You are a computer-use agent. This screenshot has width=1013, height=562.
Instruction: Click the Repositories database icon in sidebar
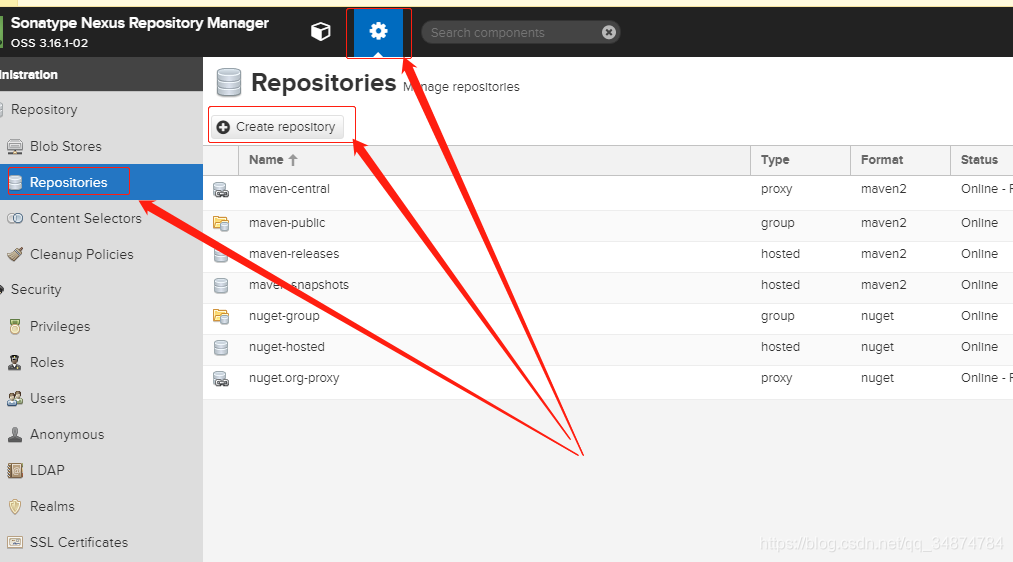pos(15,182)
